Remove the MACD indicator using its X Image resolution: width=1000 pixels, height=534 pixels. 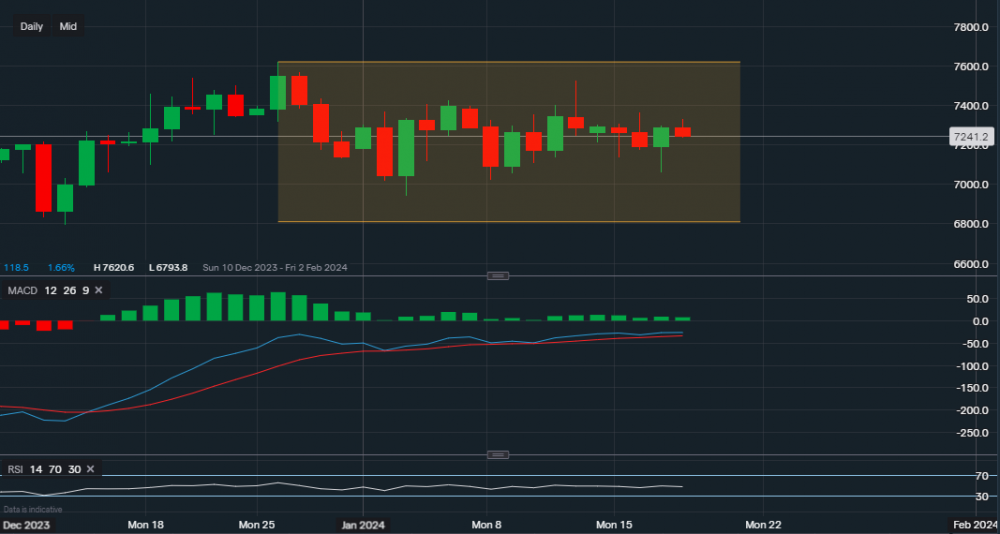click(99, 290)
